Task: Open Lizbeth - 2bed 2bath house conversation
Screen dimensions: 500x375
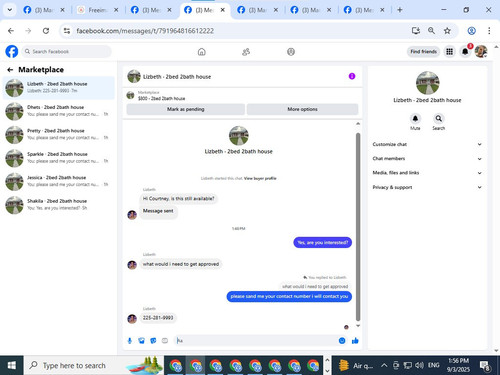Action: pyautogui.click(x=59, y=88)
